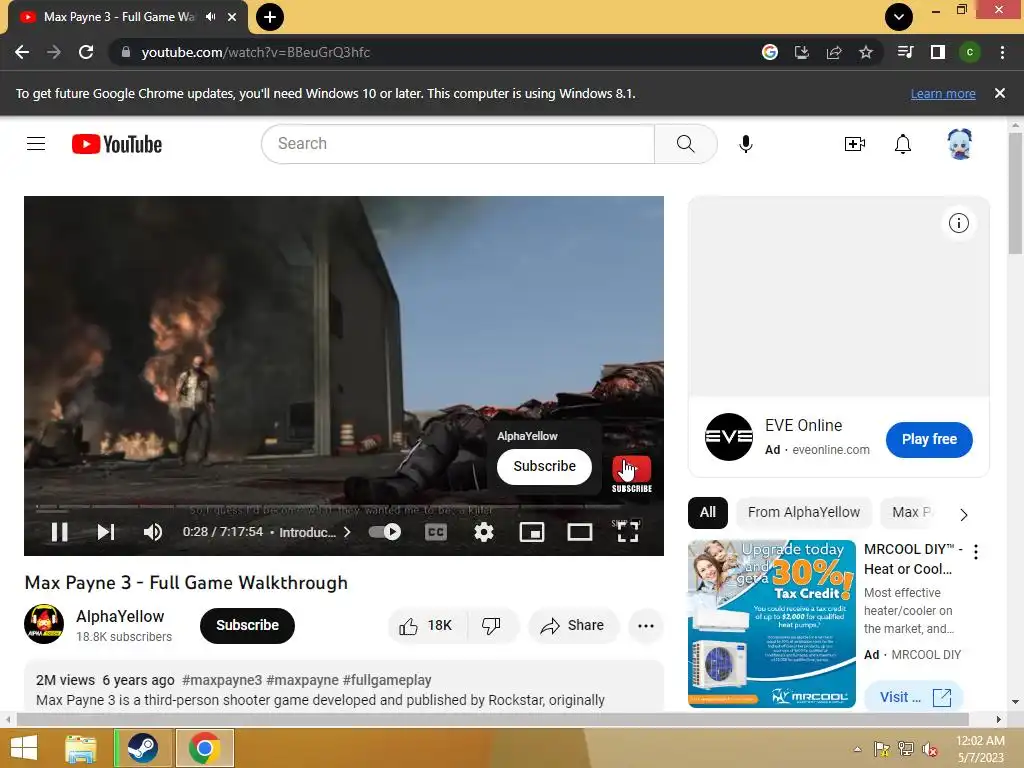Mute the video player volume
This screenshot has width=1024, height=768.
tap(152, 532)
